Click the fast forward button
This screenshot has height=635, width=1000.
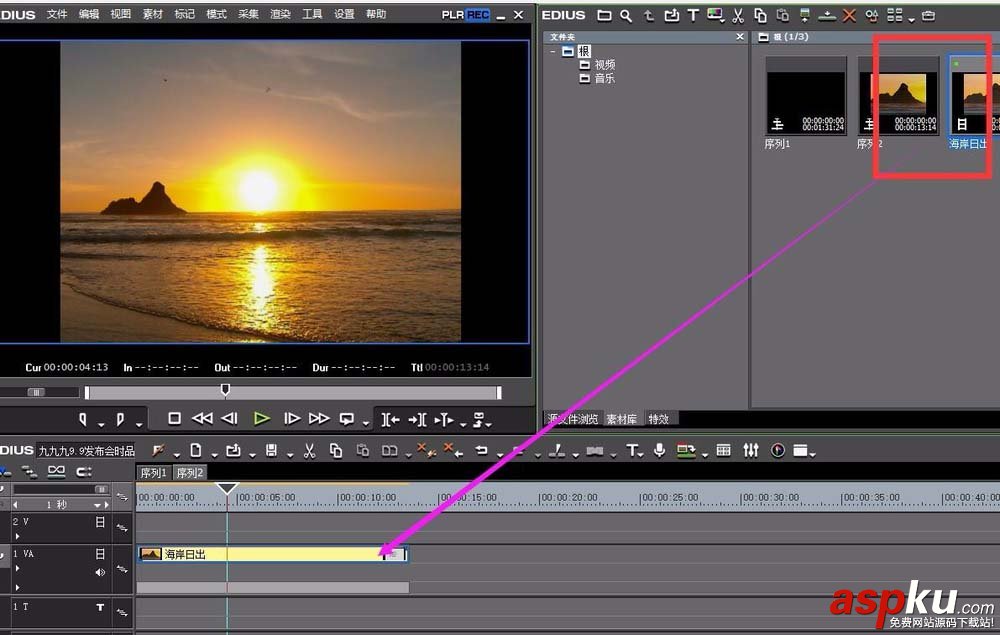click(x=319, y=418)
